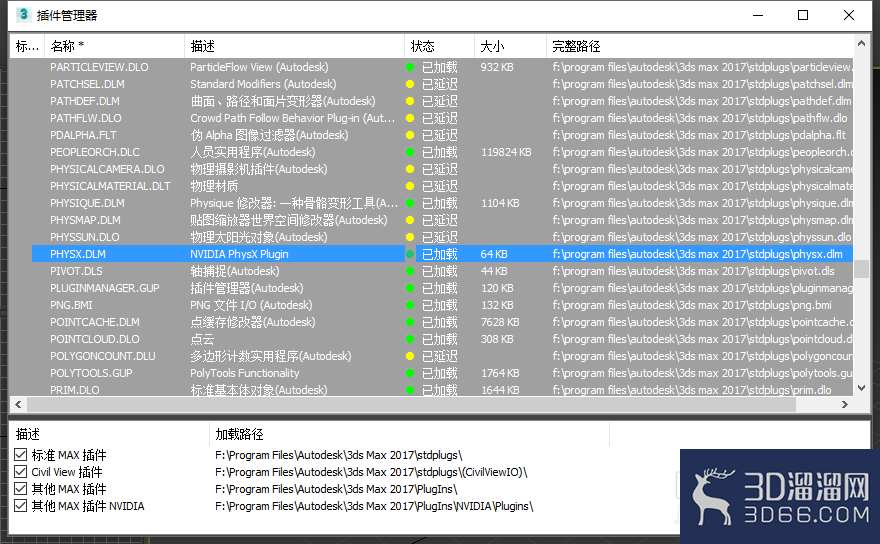This screenshot has width=880, height=544.
Task: Click the 7628 KB size cell
Action: [500, 322]
